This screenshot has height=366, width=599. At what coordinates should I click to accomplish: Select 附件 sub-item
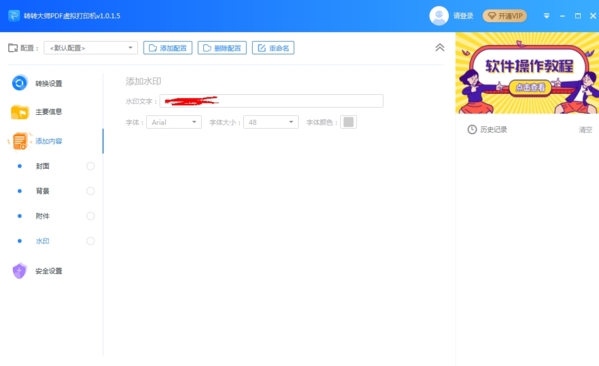pos(42,216)
